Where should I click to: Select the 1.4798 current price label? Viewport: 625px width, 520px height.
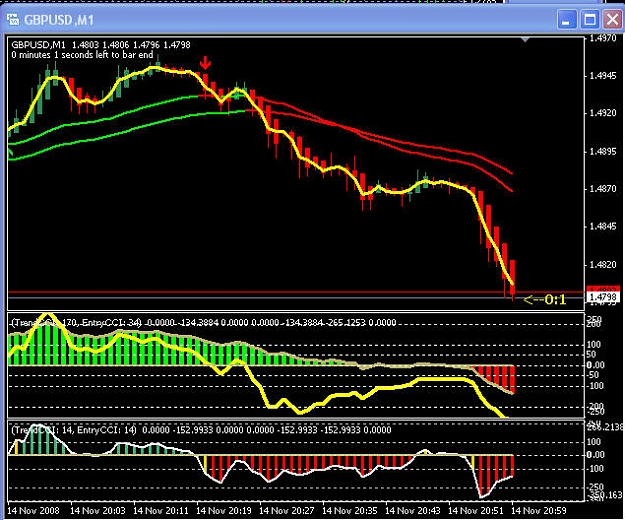pos(602,297)
